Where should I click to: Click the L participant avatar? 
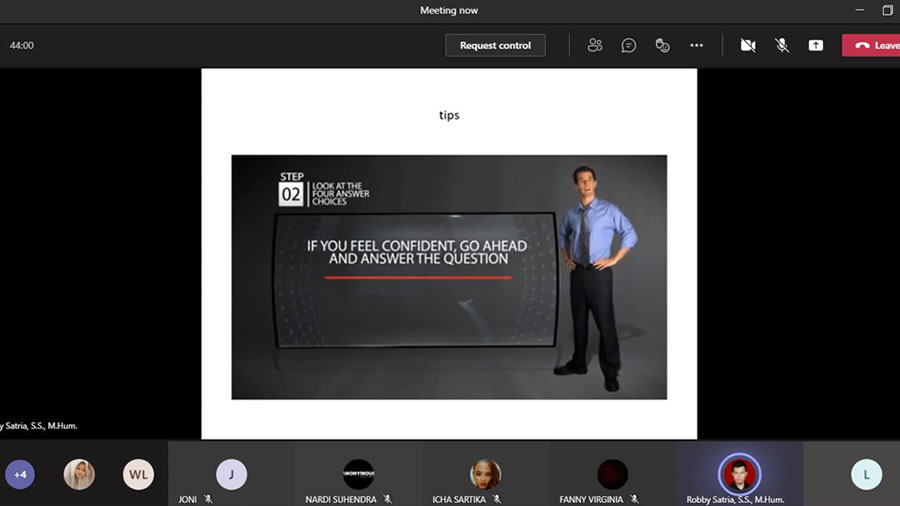tap(866, 474)
